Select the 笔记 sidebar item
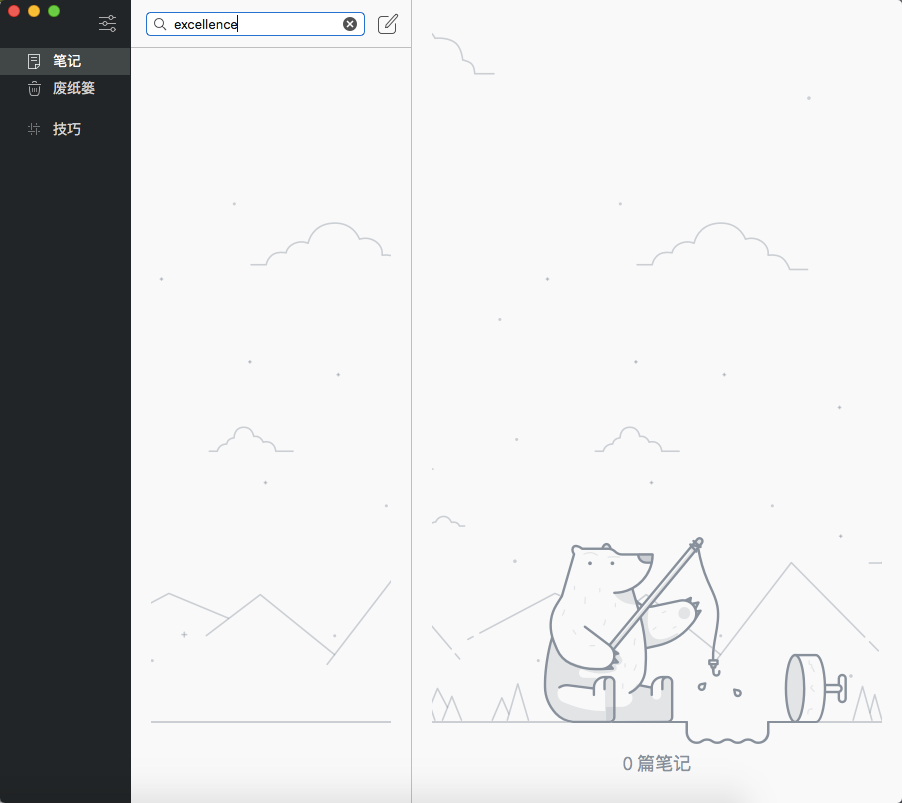This screenshot has width=902, height=803. pyautogui.click(x=65, y=61)
